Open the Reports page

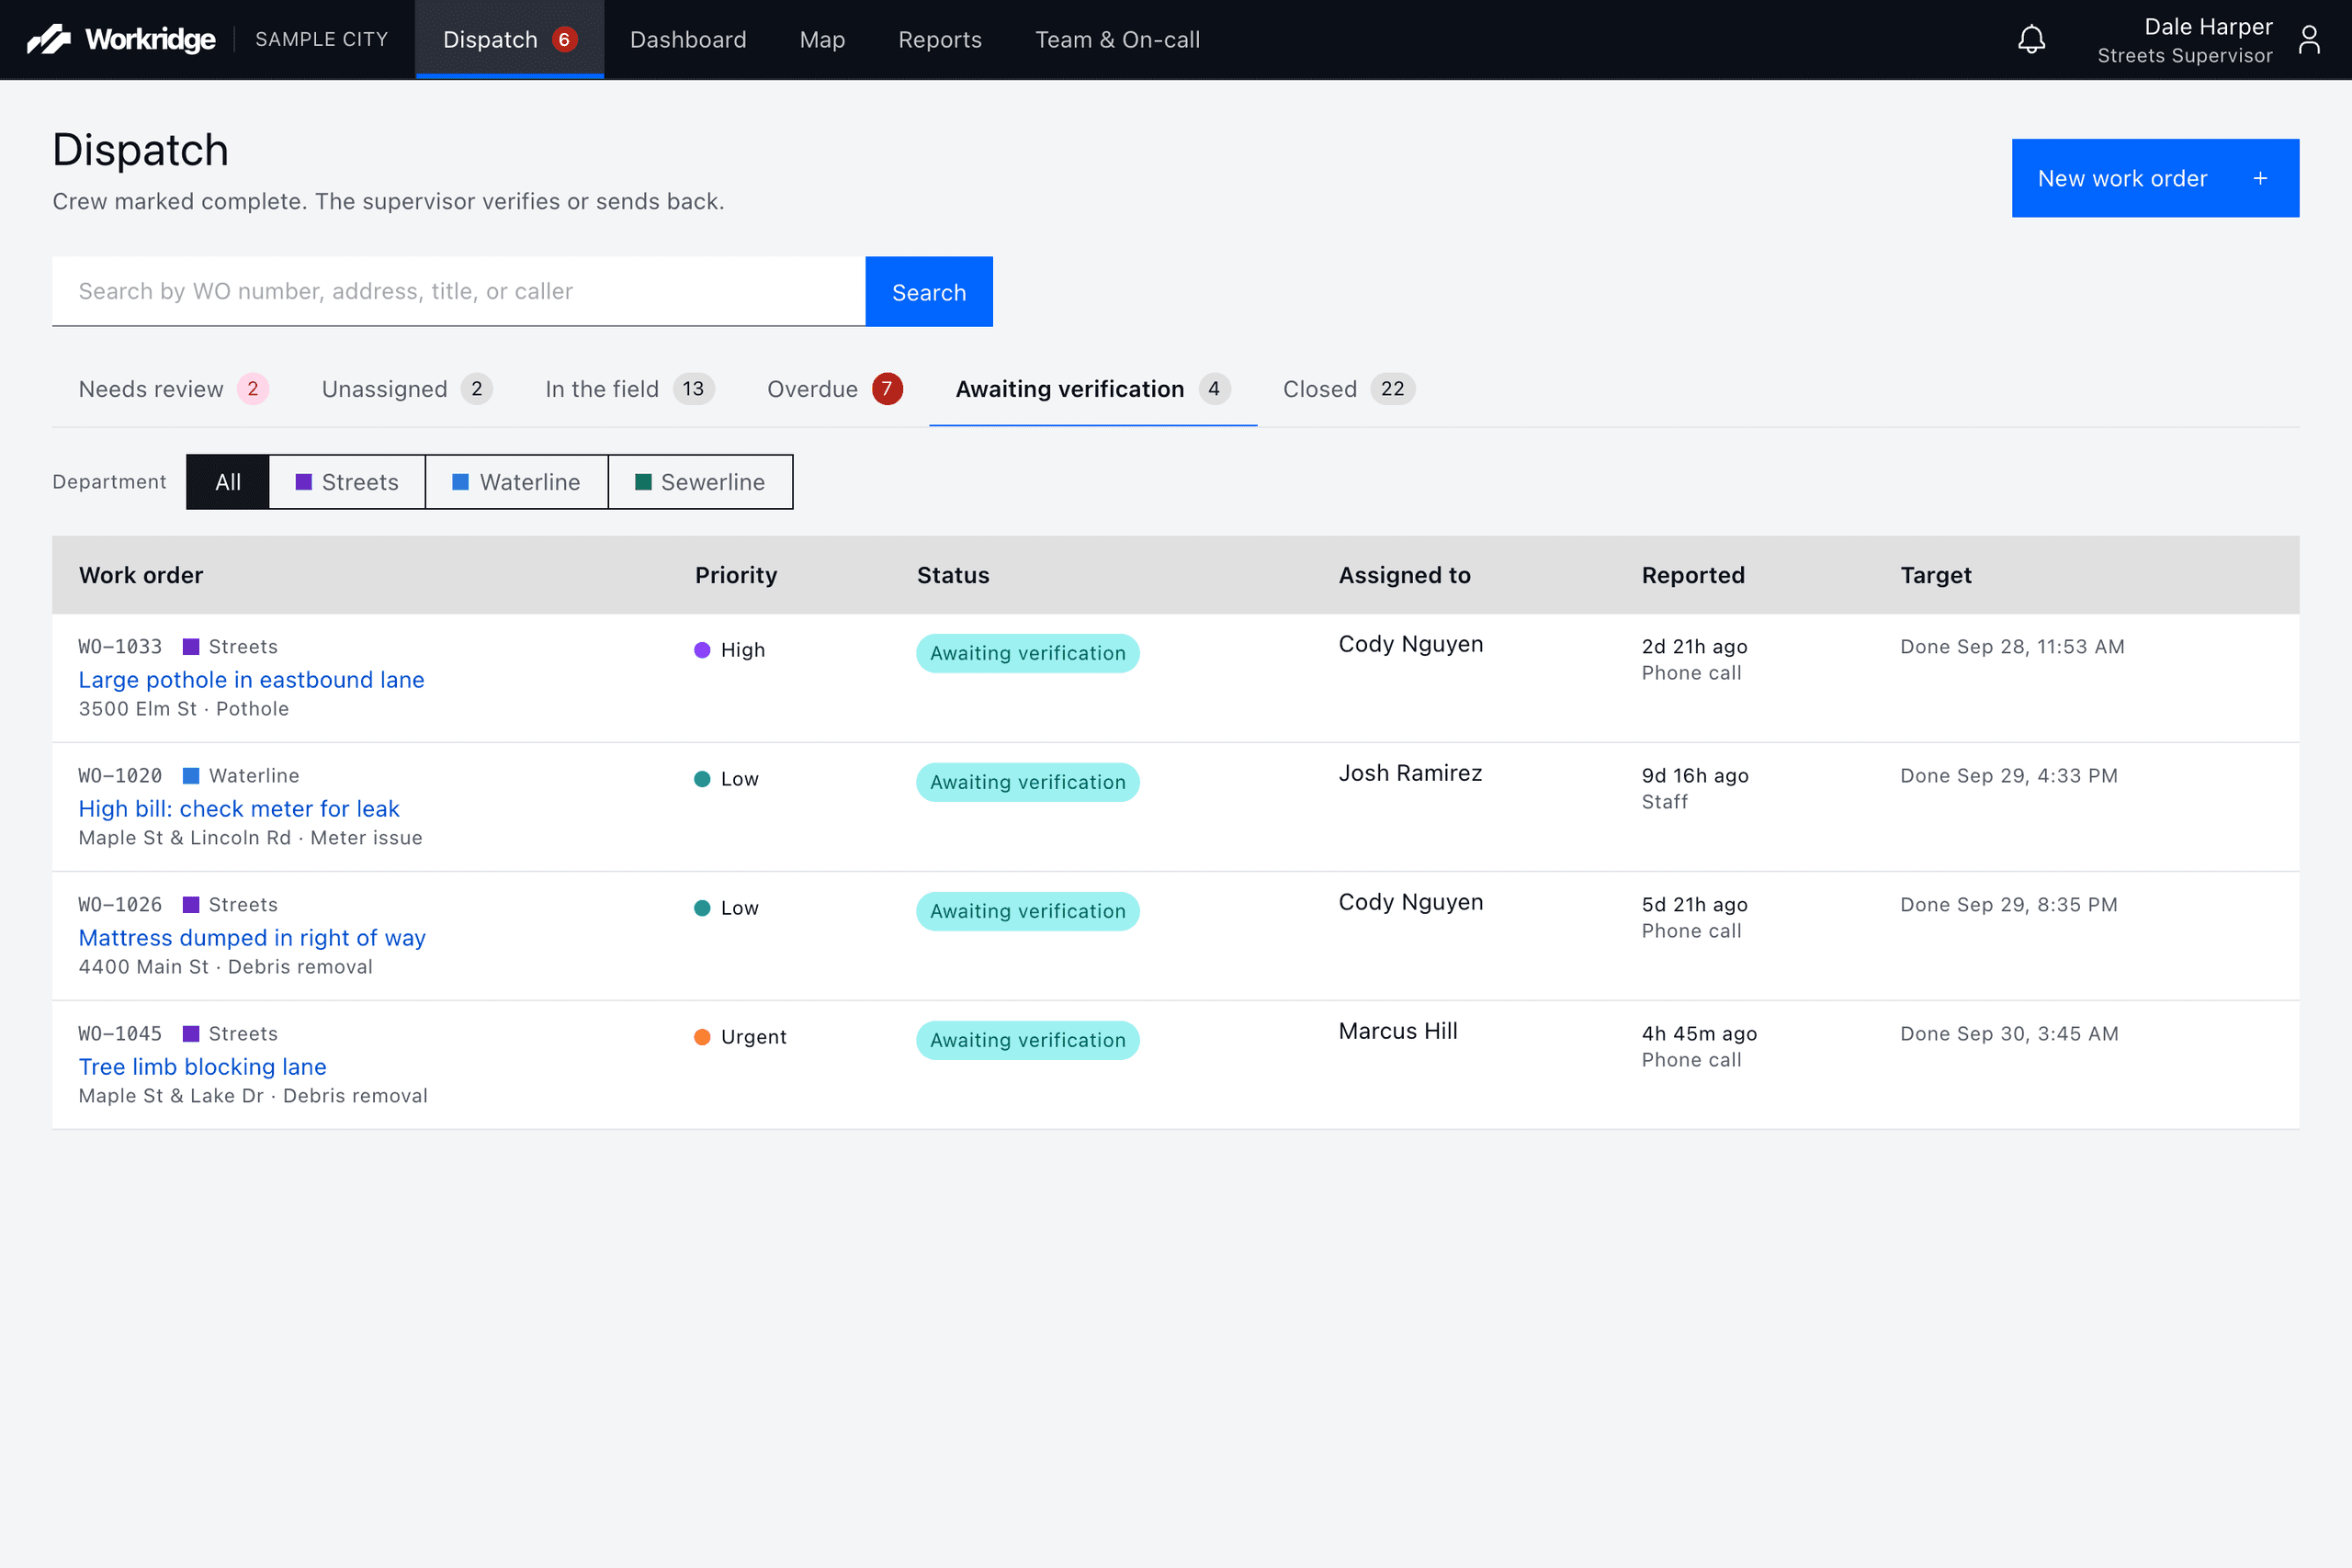point(940,40)
